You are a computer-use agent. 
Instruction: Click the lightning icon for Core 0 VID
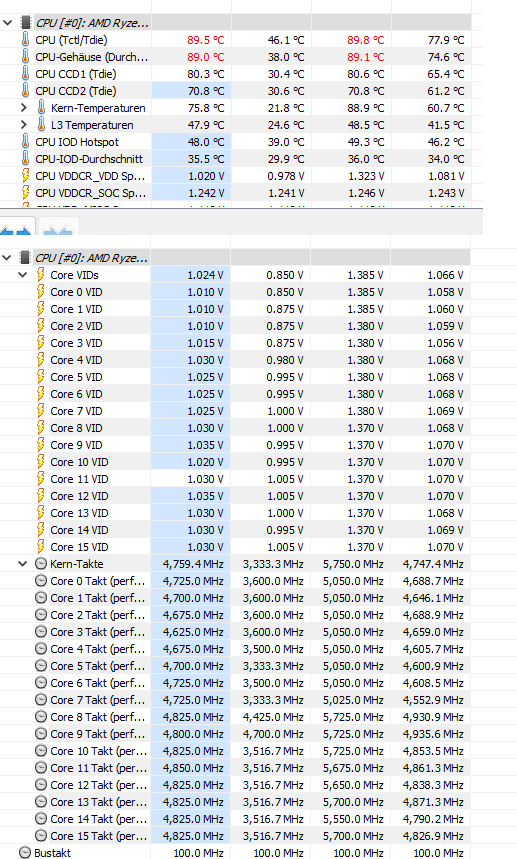[x=41, y=291]
